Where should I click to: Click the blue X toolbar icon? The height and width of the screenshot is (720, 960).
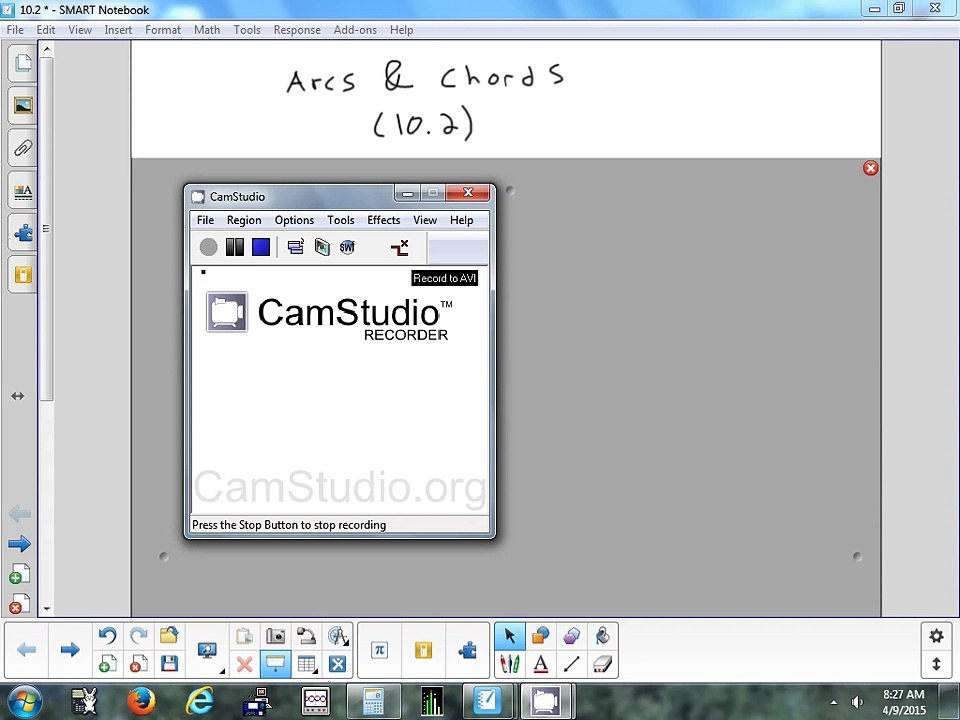(337, 664)
